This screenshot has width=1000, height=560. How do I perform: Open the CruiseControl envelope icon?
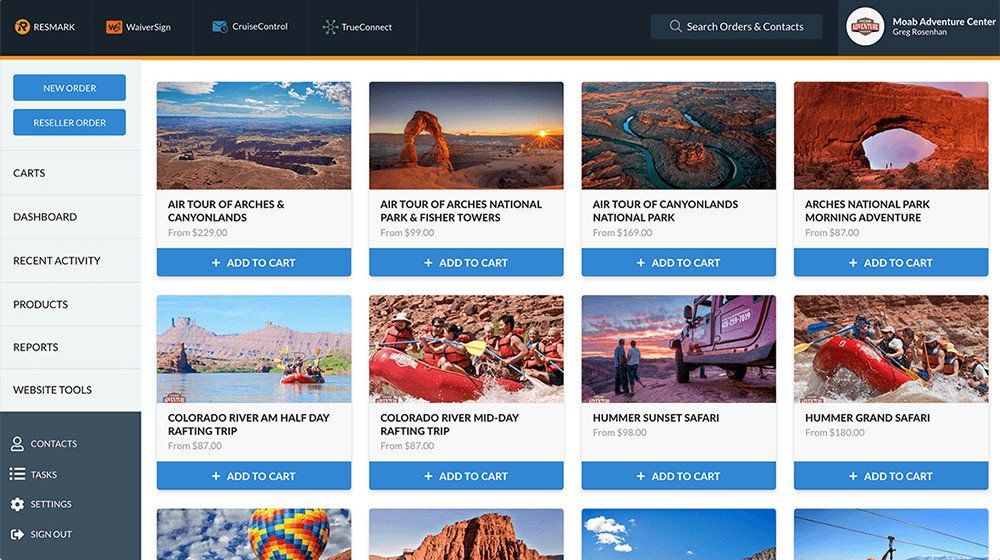click(219, 27)
